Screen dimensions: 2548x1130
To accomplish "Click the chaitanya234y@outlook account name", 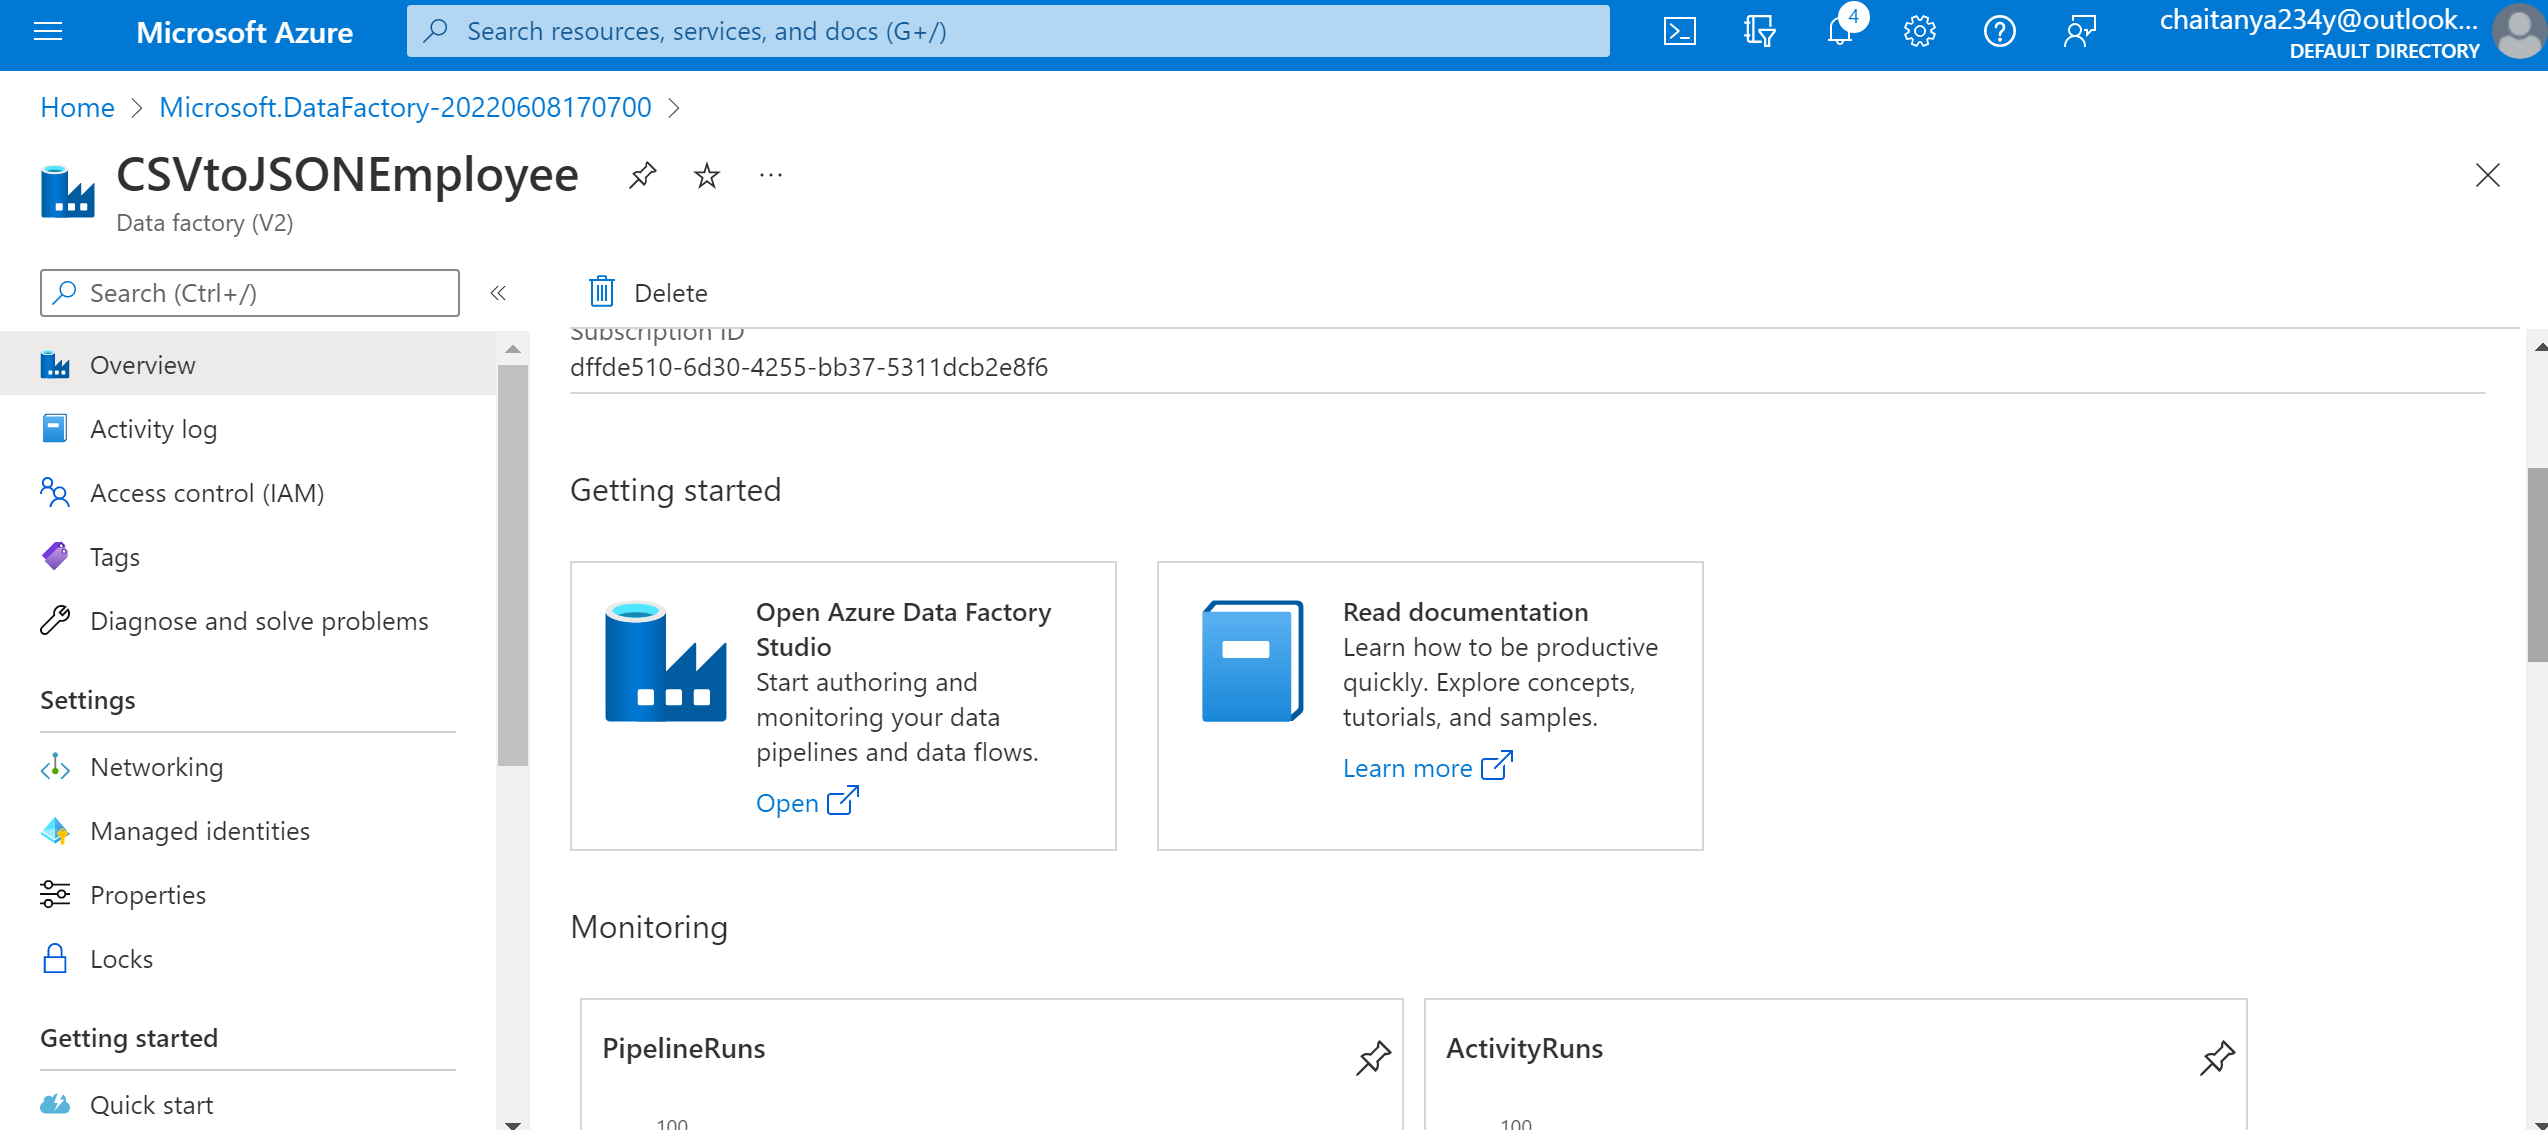I will 2318,20.
